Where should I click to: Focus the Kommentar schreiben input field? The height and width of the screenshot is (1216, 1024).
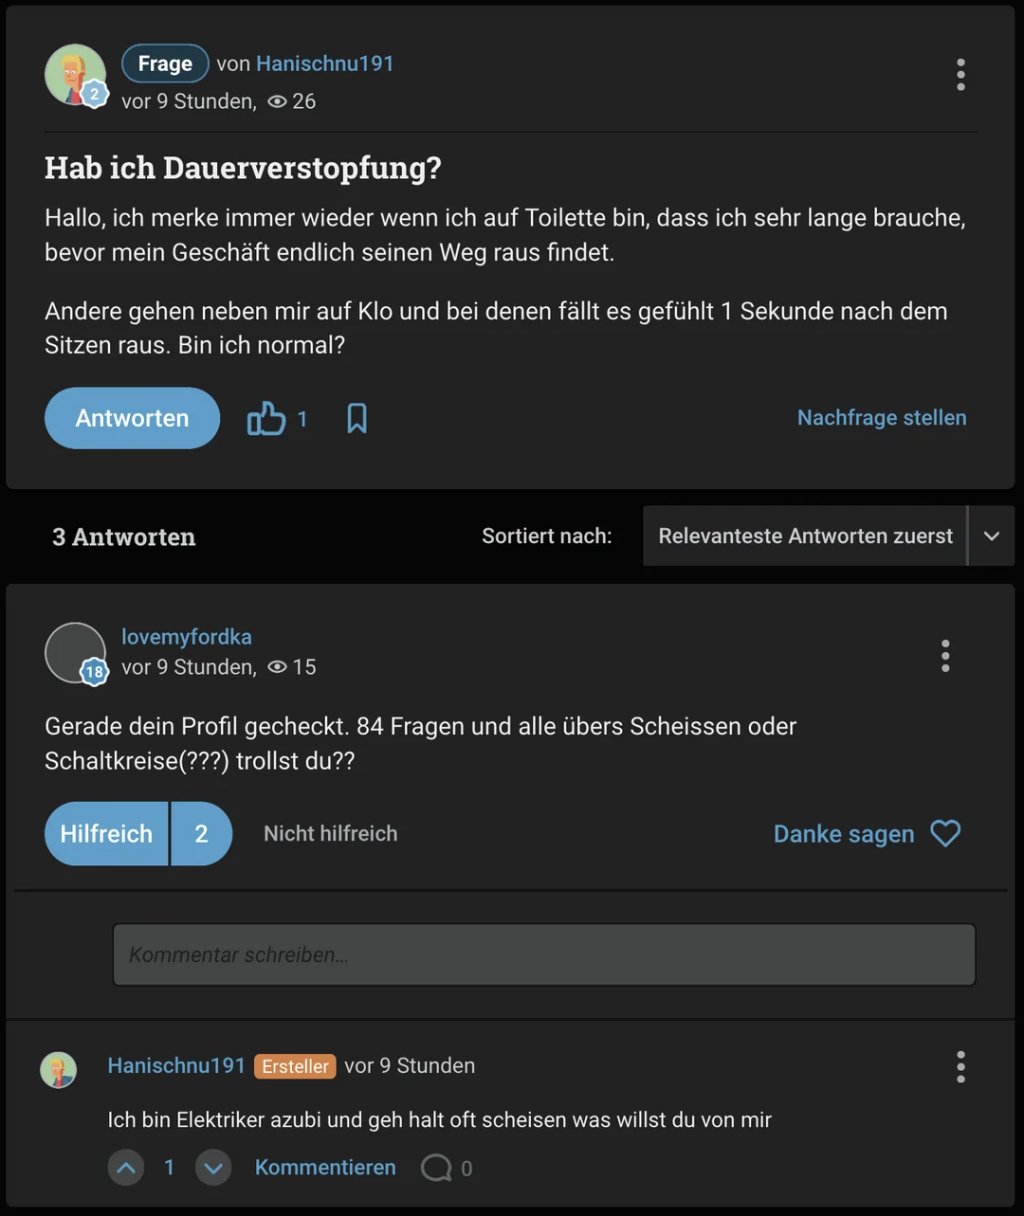coord(544,955)
